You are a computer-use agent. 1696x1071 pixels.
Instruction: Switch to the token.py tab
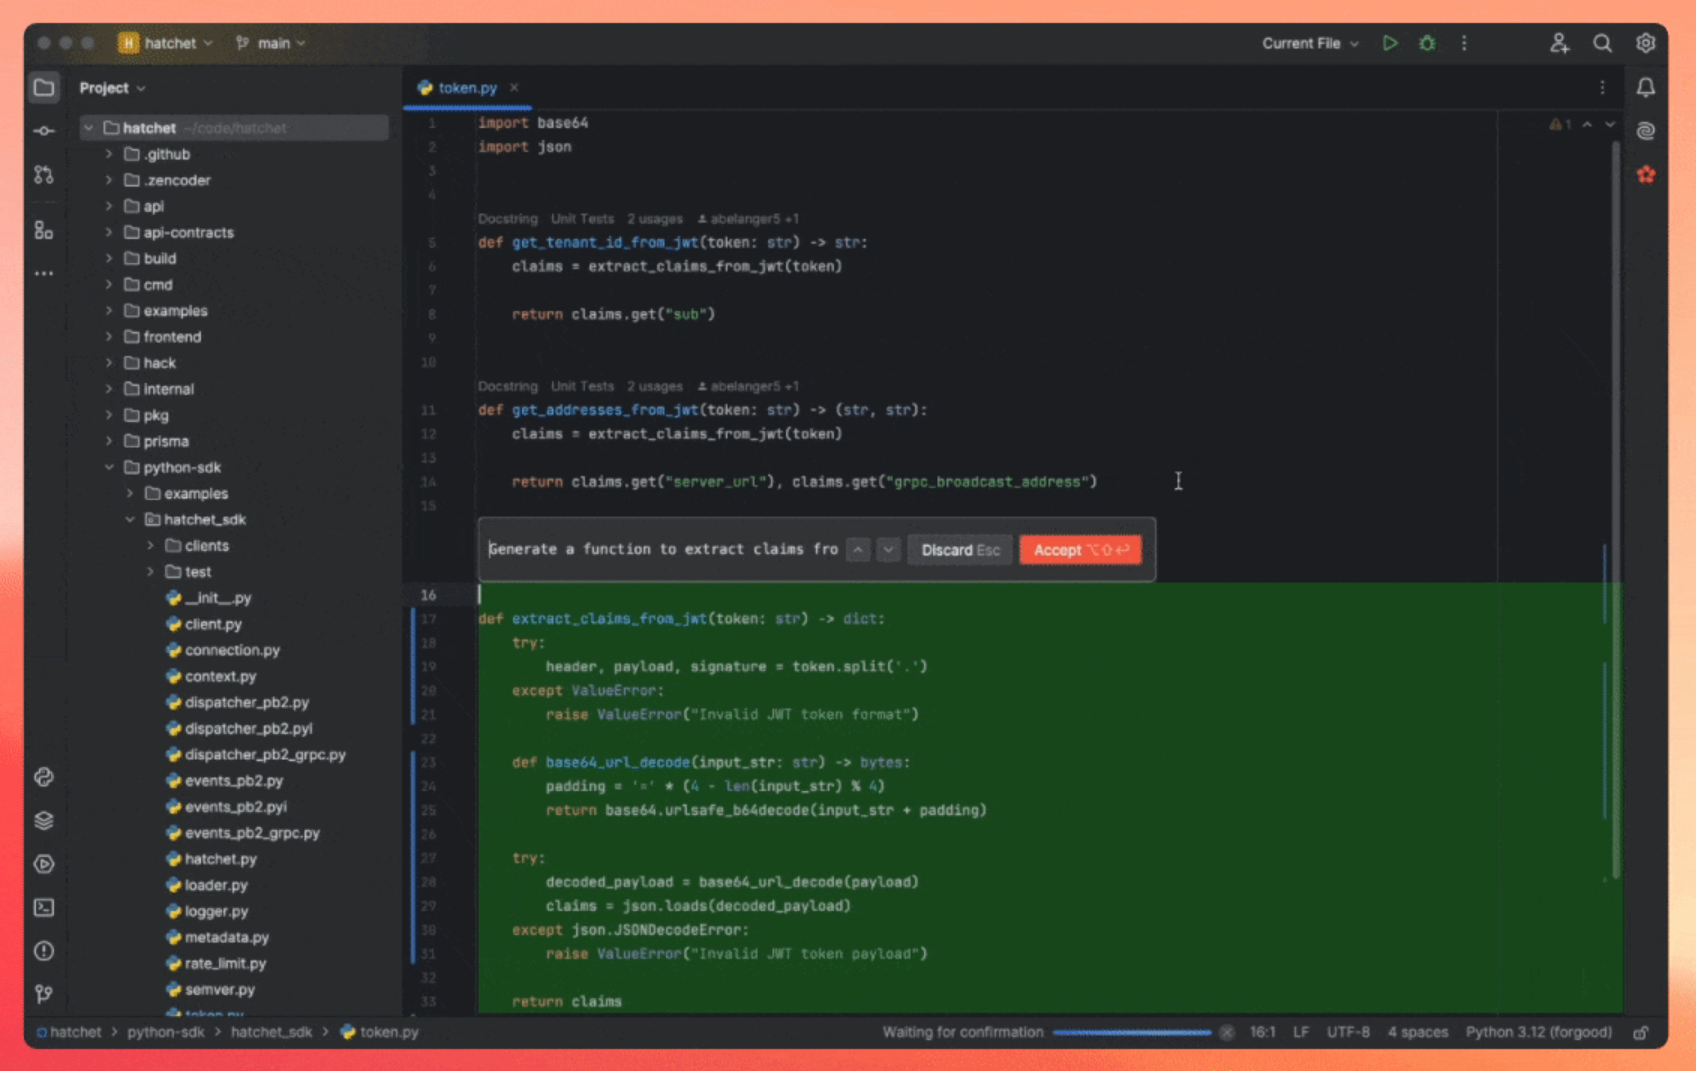467,88
